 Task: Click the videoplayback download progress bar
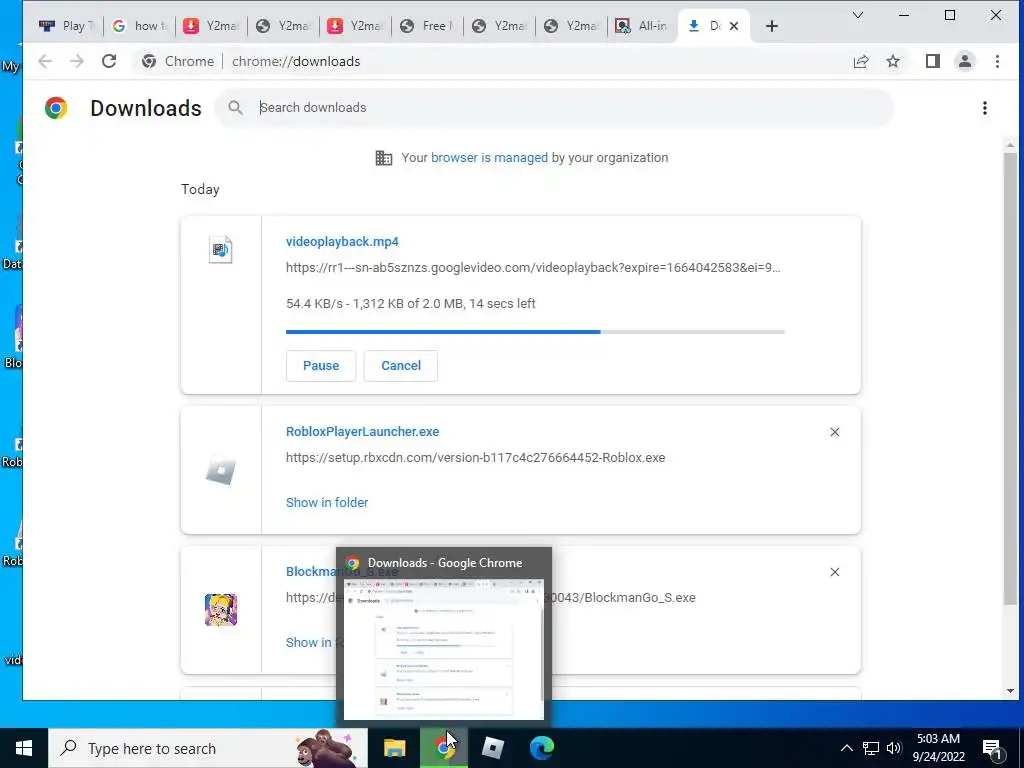tap(535, 332)
